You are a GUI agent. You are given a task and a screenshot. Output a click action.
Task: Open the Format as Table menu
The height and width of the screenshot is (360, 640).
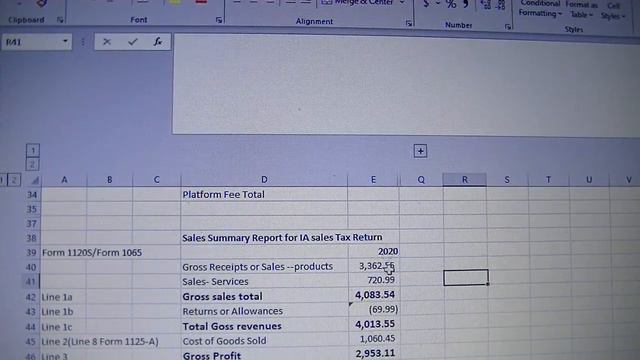click(x=581, y=10)
